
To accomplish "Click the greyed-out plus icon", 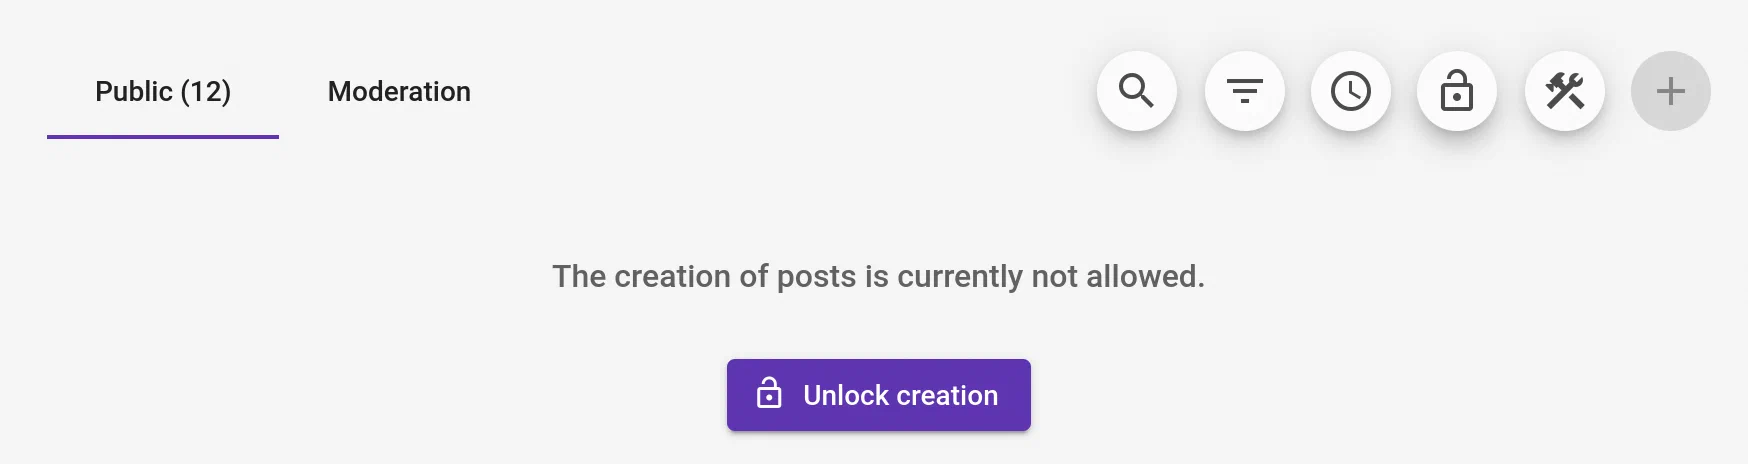I will click(x=1671, y=91).
